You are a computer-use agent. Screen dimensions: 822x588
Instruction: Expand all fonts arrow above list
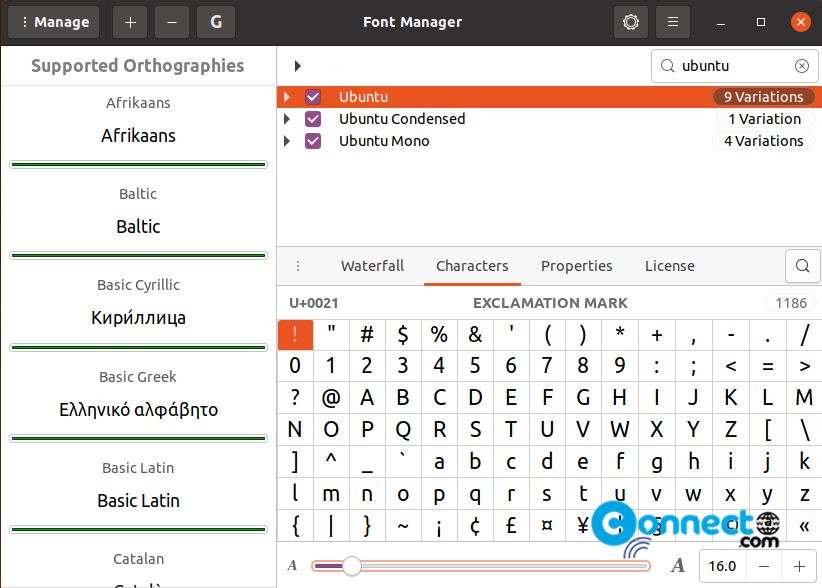click(297, 66)
